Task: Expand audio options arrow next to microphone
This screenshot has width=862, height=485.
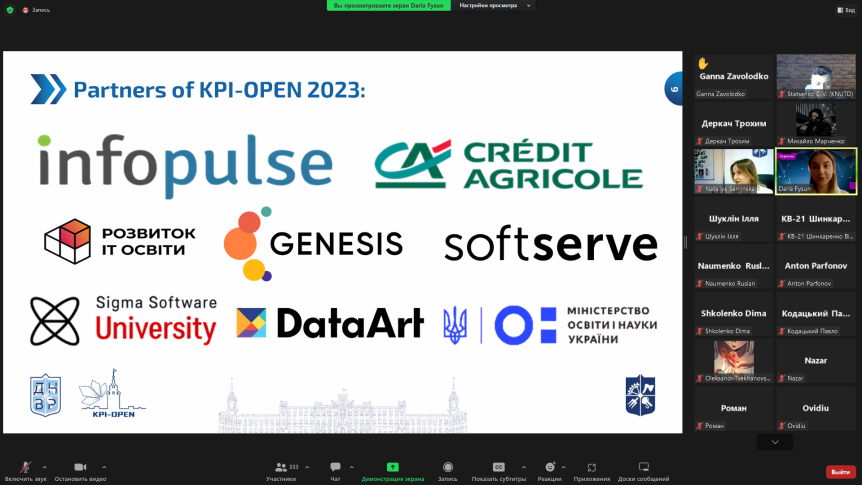Action: pos(45,467)
